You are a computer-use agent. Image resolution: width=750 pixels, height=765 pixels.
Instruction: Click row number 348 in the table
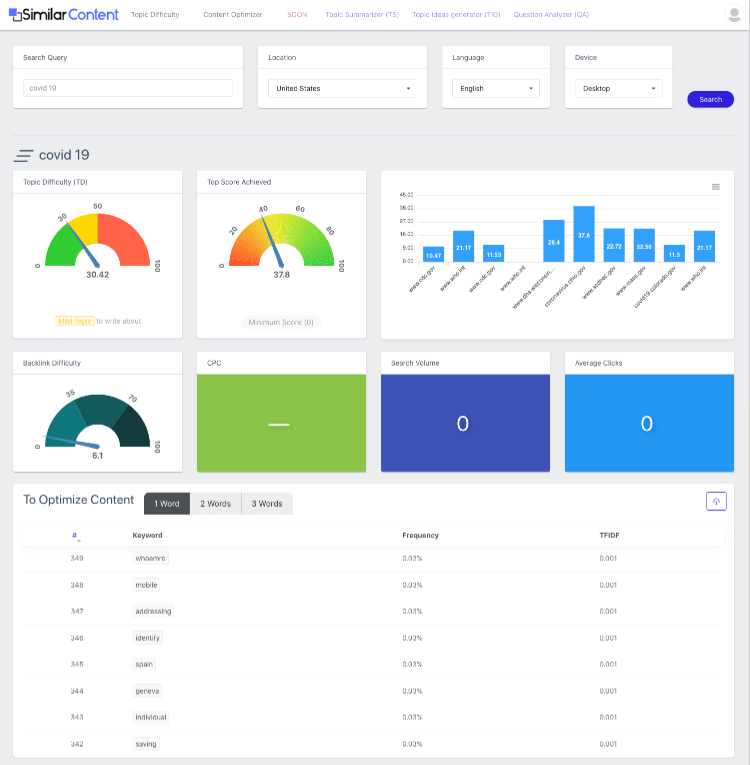(x=77, y=585)
